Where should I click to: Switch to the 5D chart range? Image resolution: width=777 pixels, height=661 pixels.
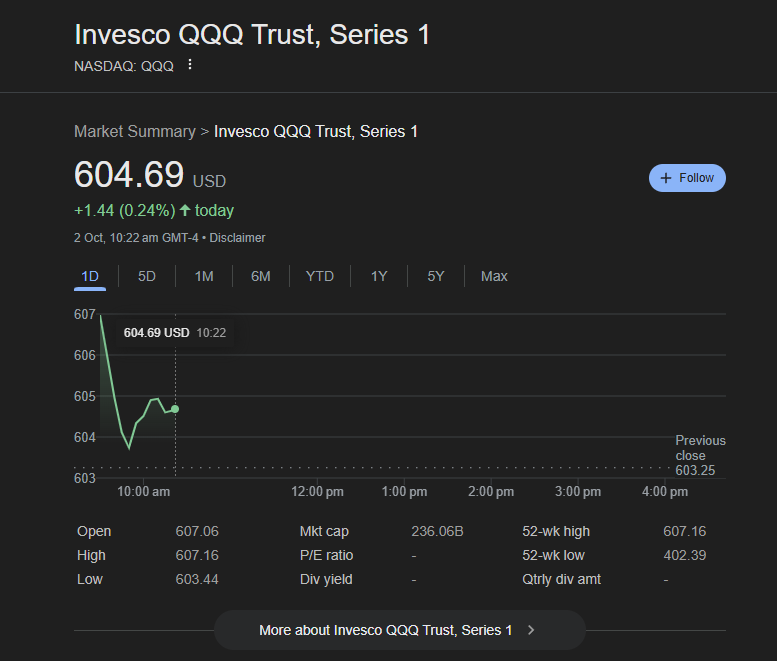[147, 276]
